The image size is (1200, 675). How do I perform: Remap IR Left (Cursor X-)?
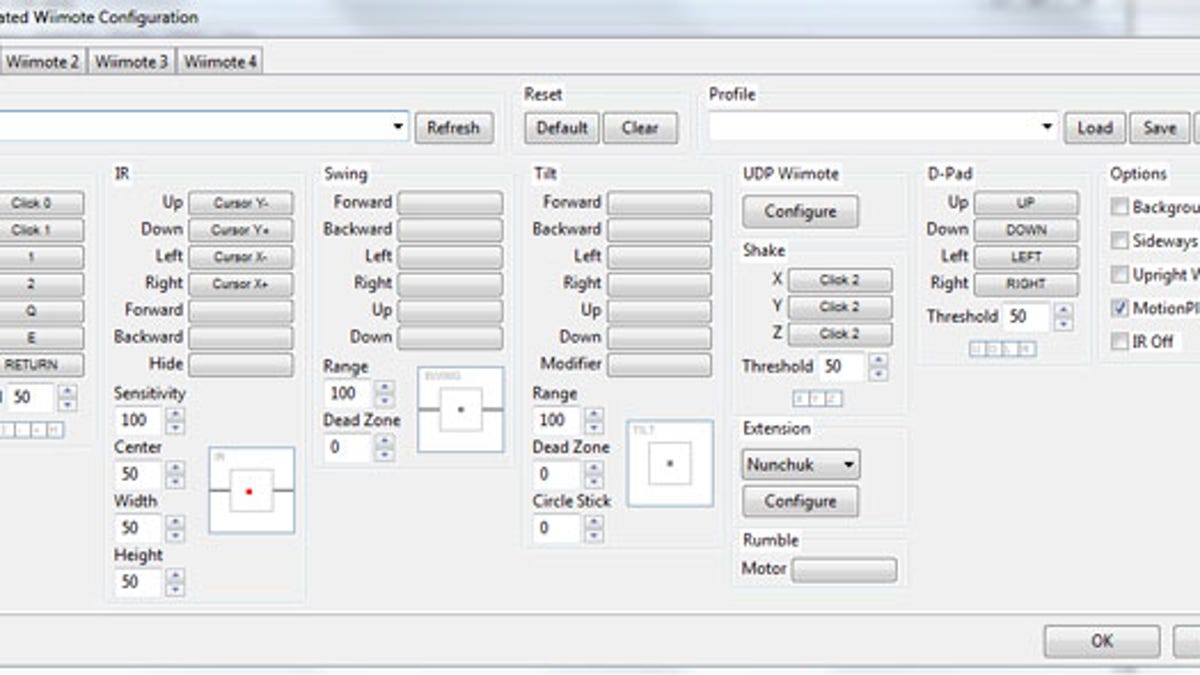[240, 257]
